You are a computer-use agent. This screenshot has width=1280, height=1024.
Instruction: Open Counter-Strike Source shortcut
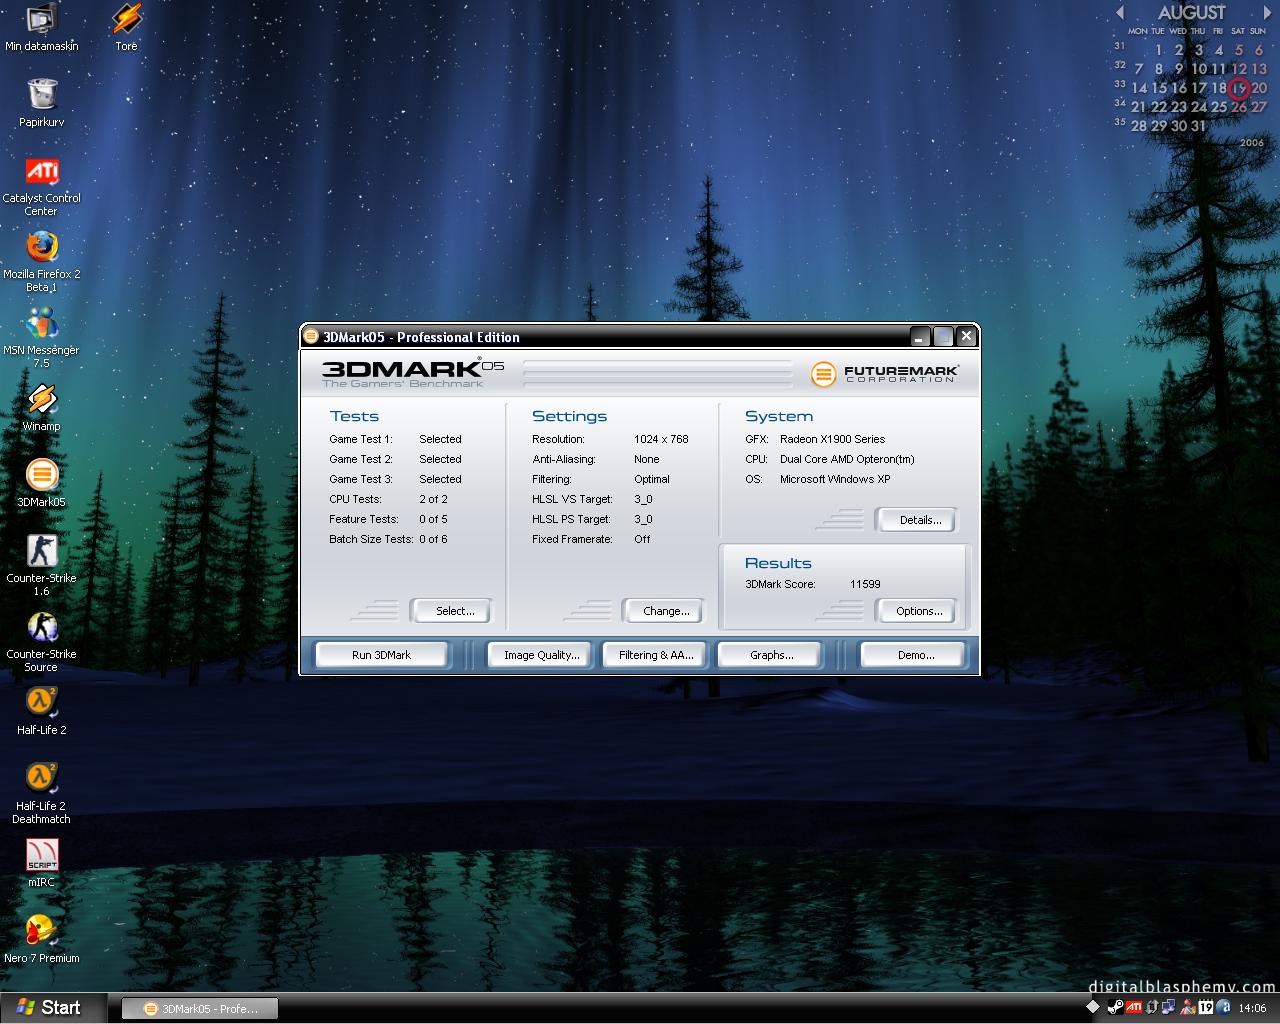tap(41, 641)
